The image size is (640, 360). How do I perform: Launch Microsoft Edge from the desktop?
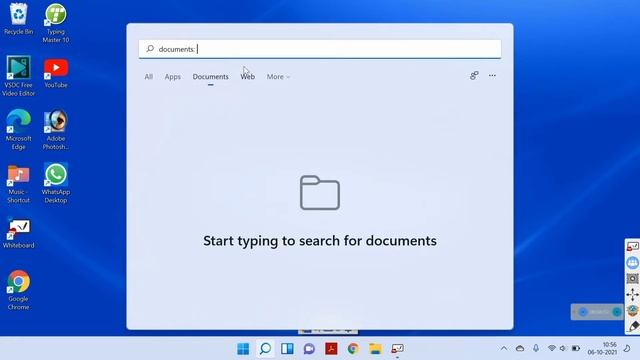(18, 129)
